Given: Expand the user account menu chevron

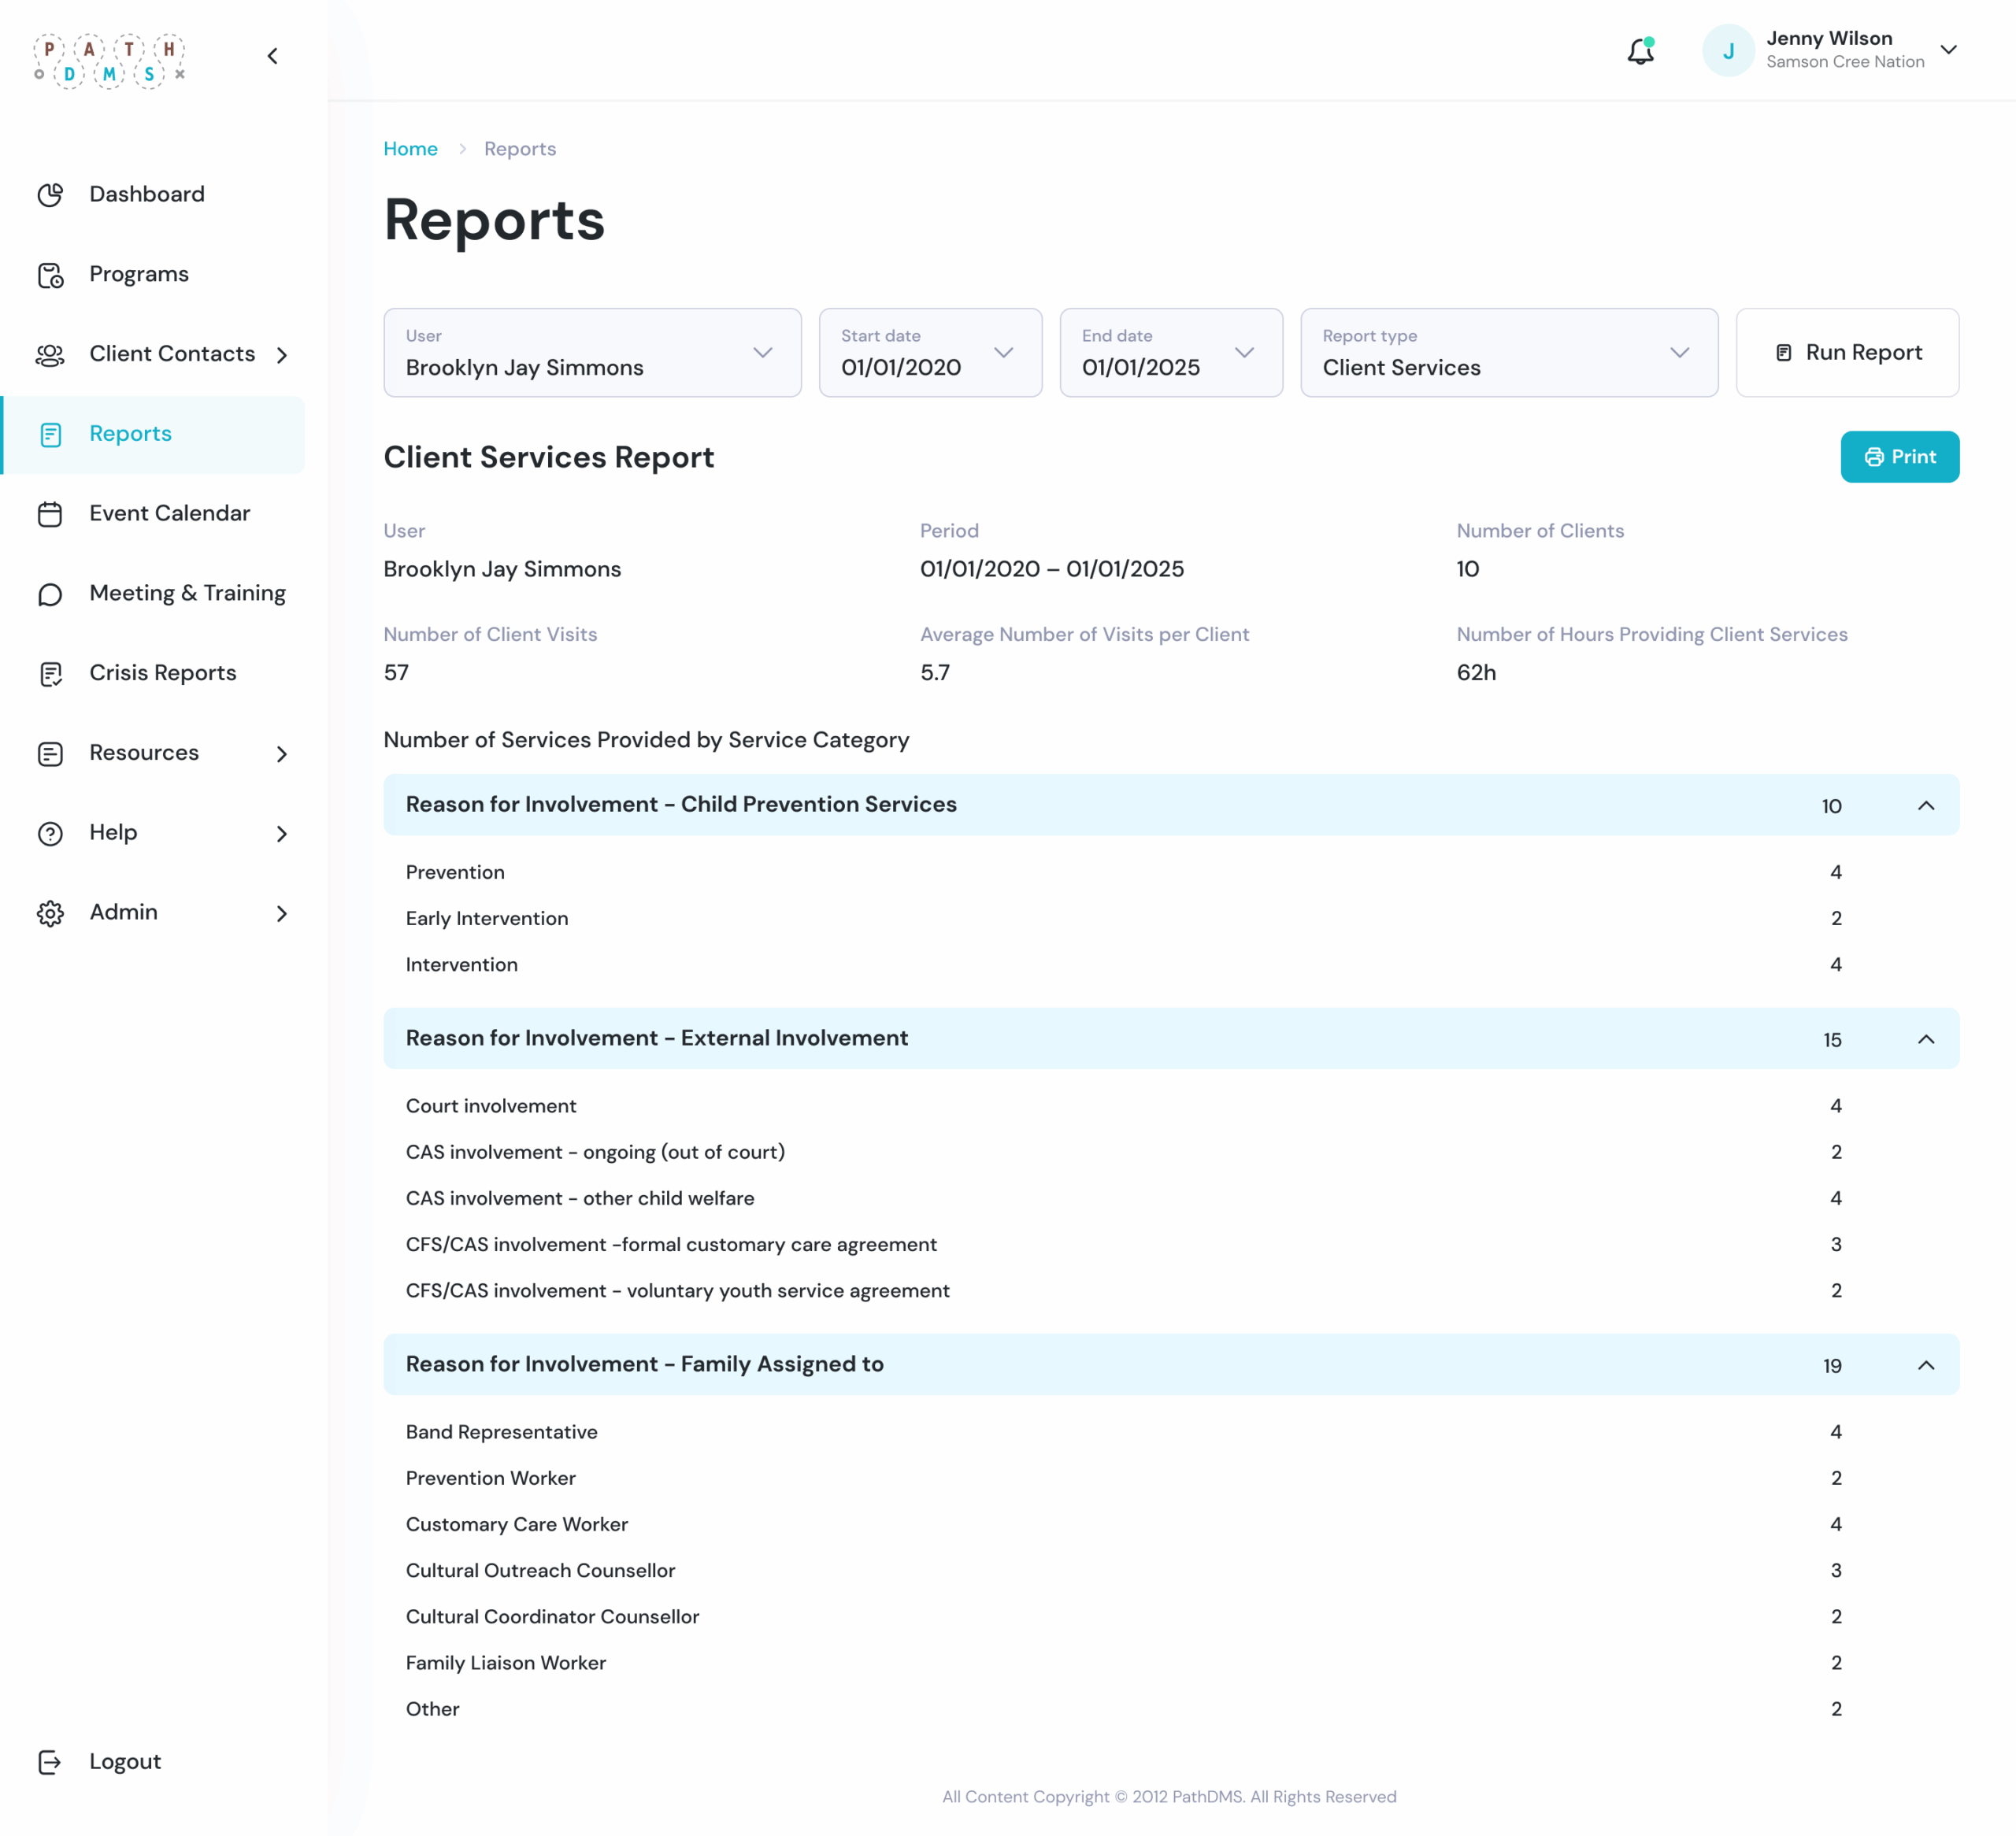Looking at the screenshot, I should 1948,50.
